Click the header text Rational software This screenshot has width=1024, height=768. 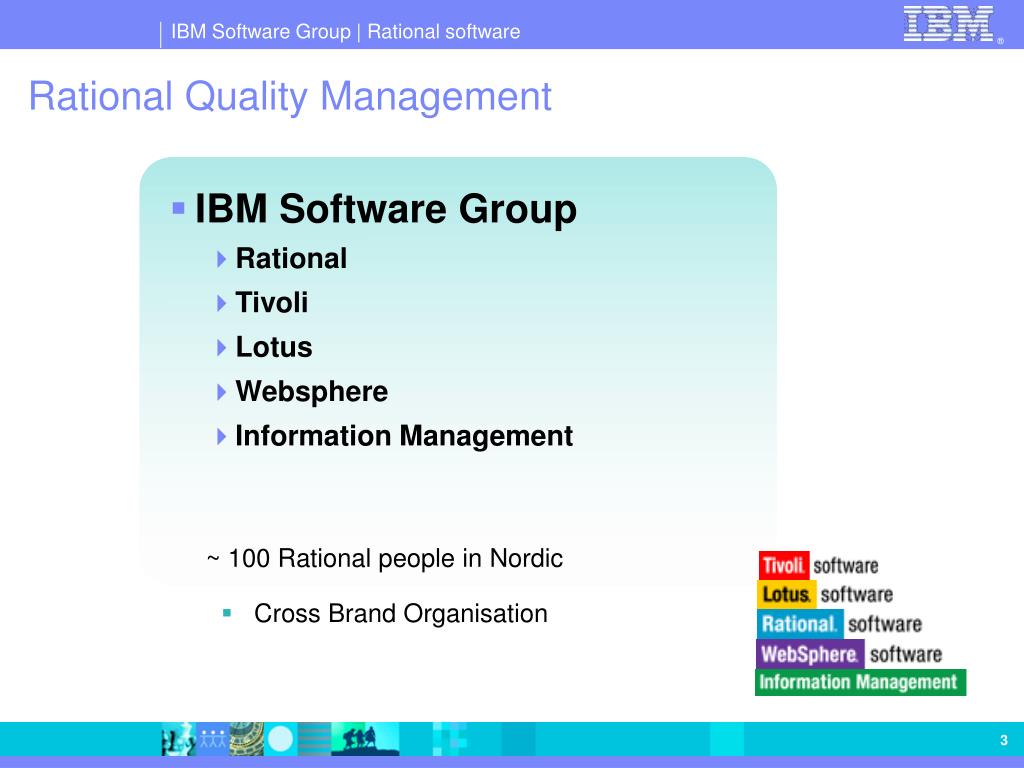click(443, 31)
